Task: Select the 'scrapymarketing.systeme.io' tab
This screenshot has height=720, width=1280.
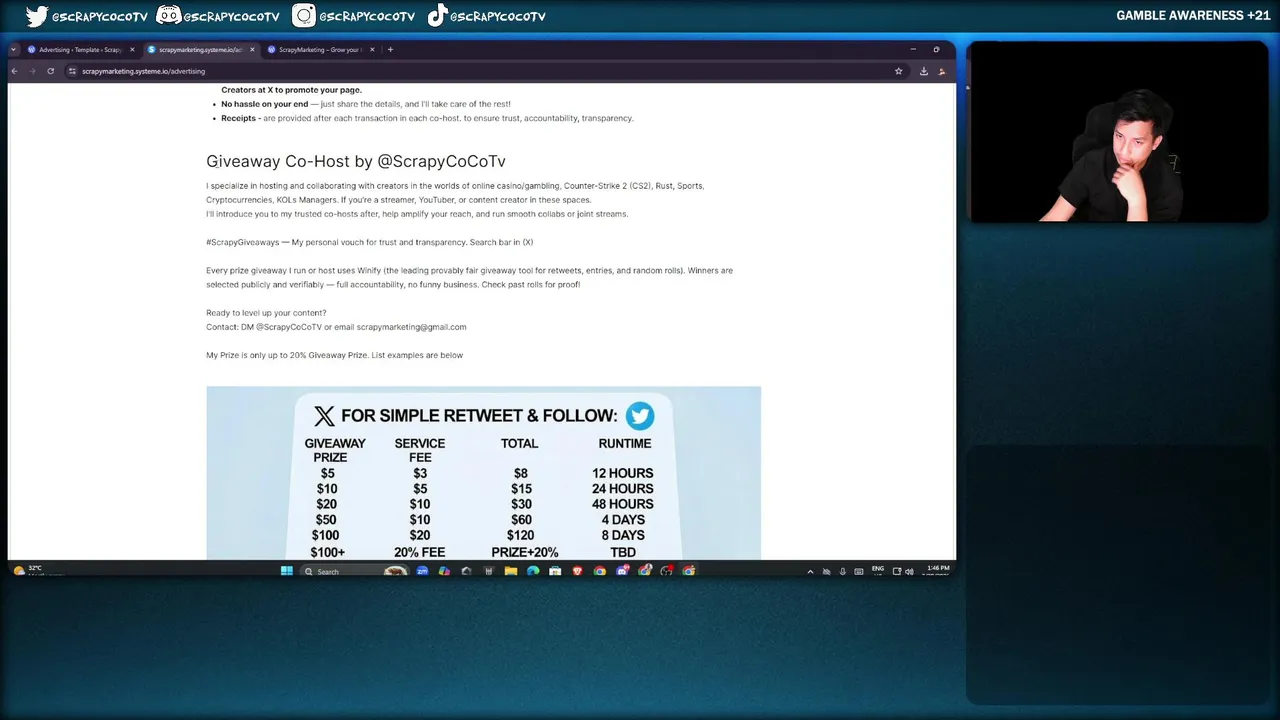Action: [x=200, y=49]
